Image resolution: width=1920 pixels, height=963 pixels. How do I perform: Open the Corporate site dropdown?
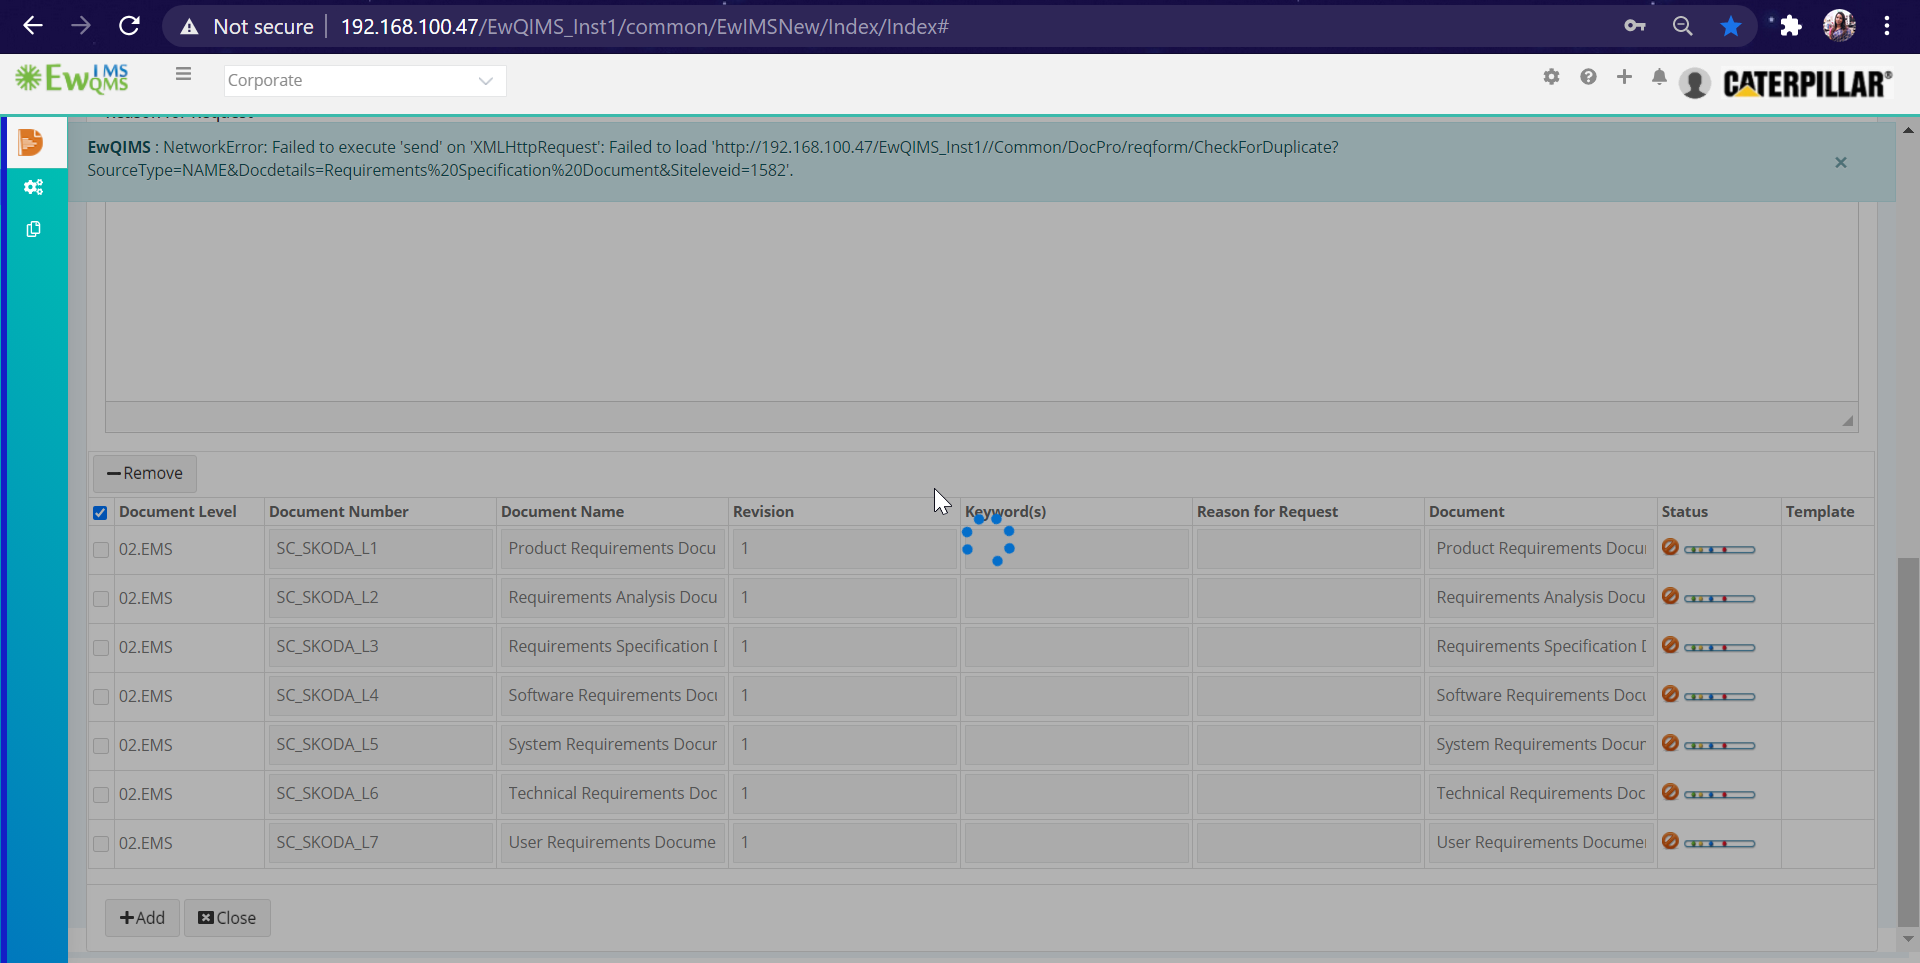tap(365, 80)
